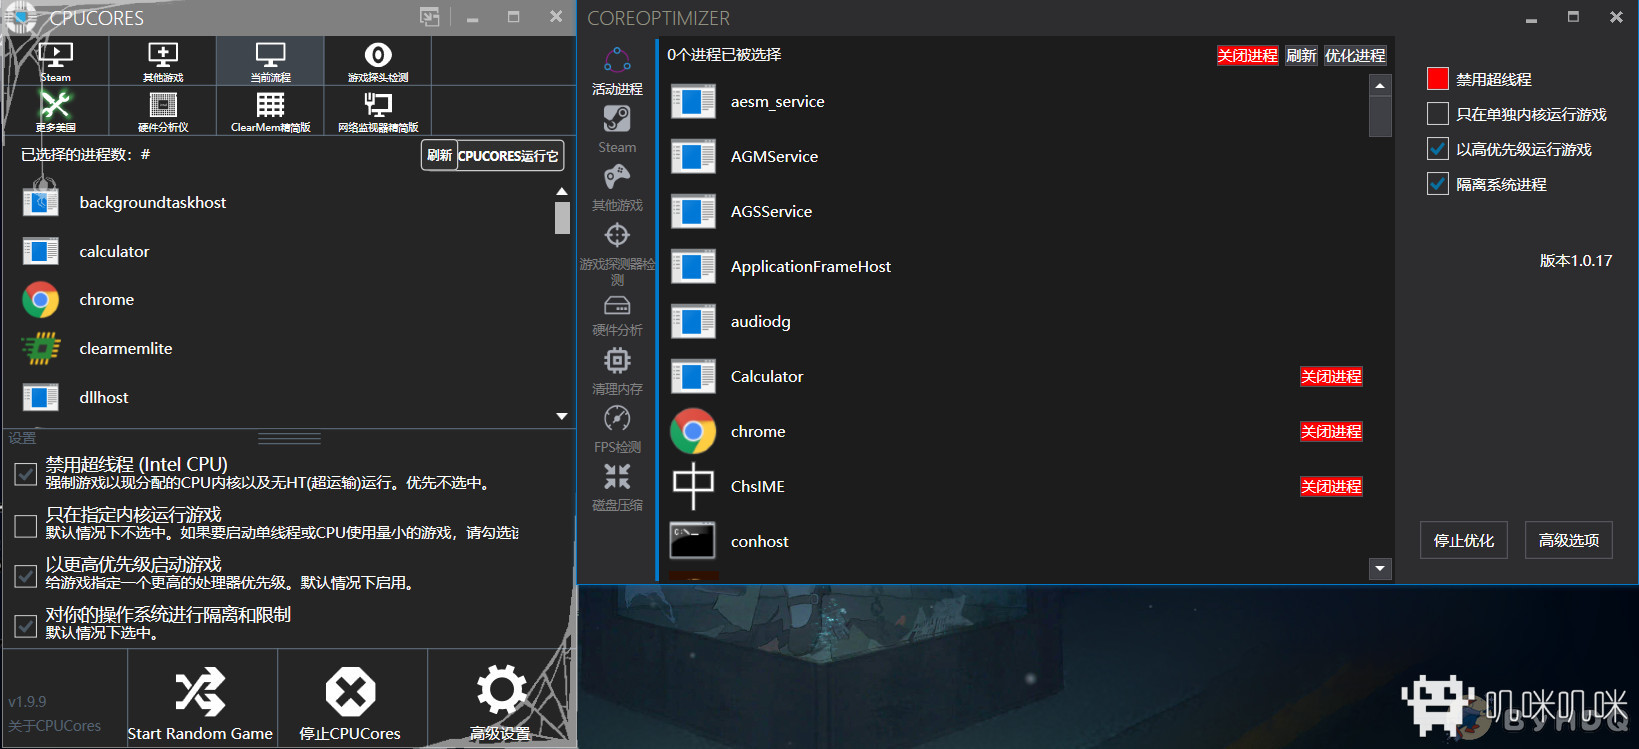Close the ChsIME process via 关闭进程
1639x749 pixels.
pyautogui.click(x=1331, y=487)
